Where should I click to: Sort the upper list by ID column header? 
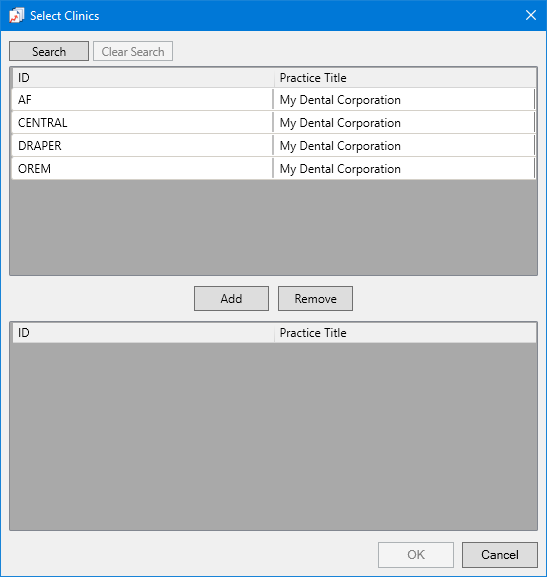click(143, 78)
